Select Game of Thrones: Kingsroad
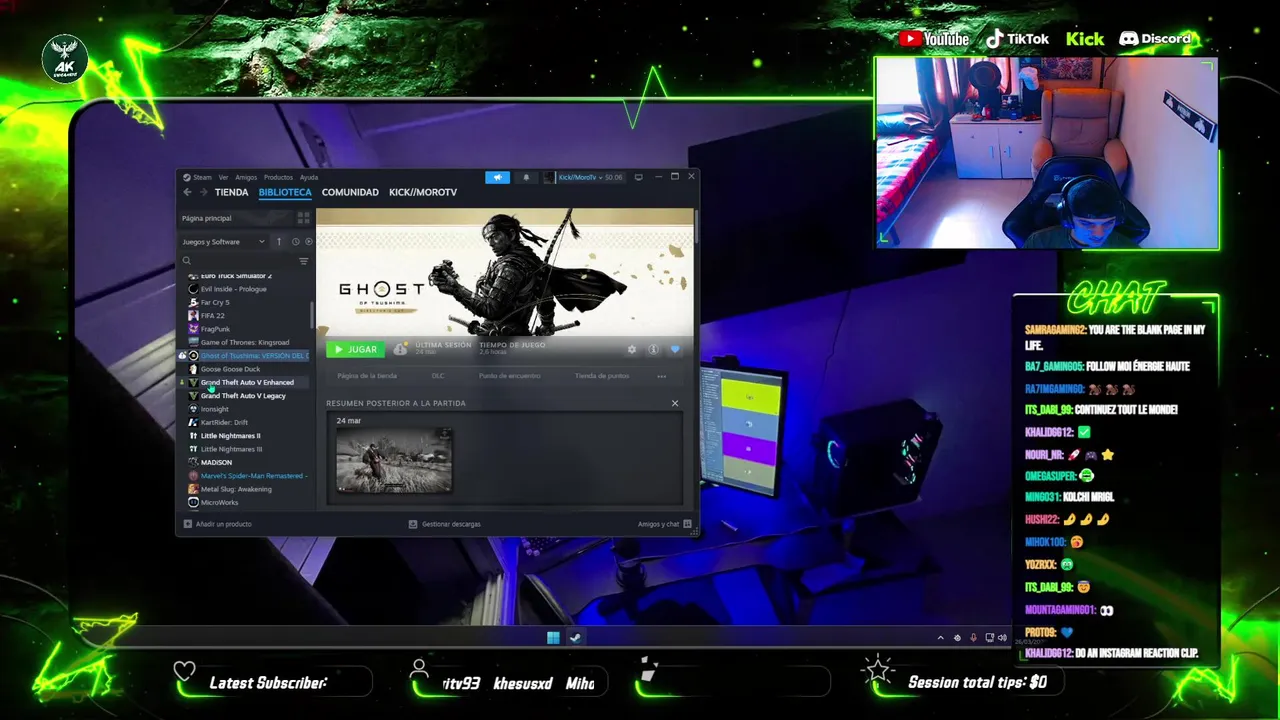This screenshot has width=1280, height=720. tap(244, 342)
